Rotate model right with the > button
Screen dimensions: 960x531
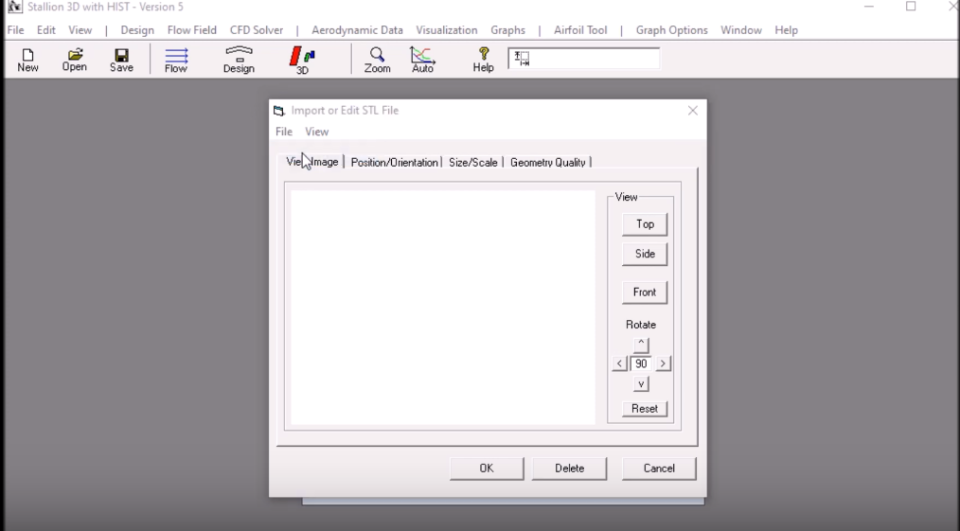tap(663, 364)
